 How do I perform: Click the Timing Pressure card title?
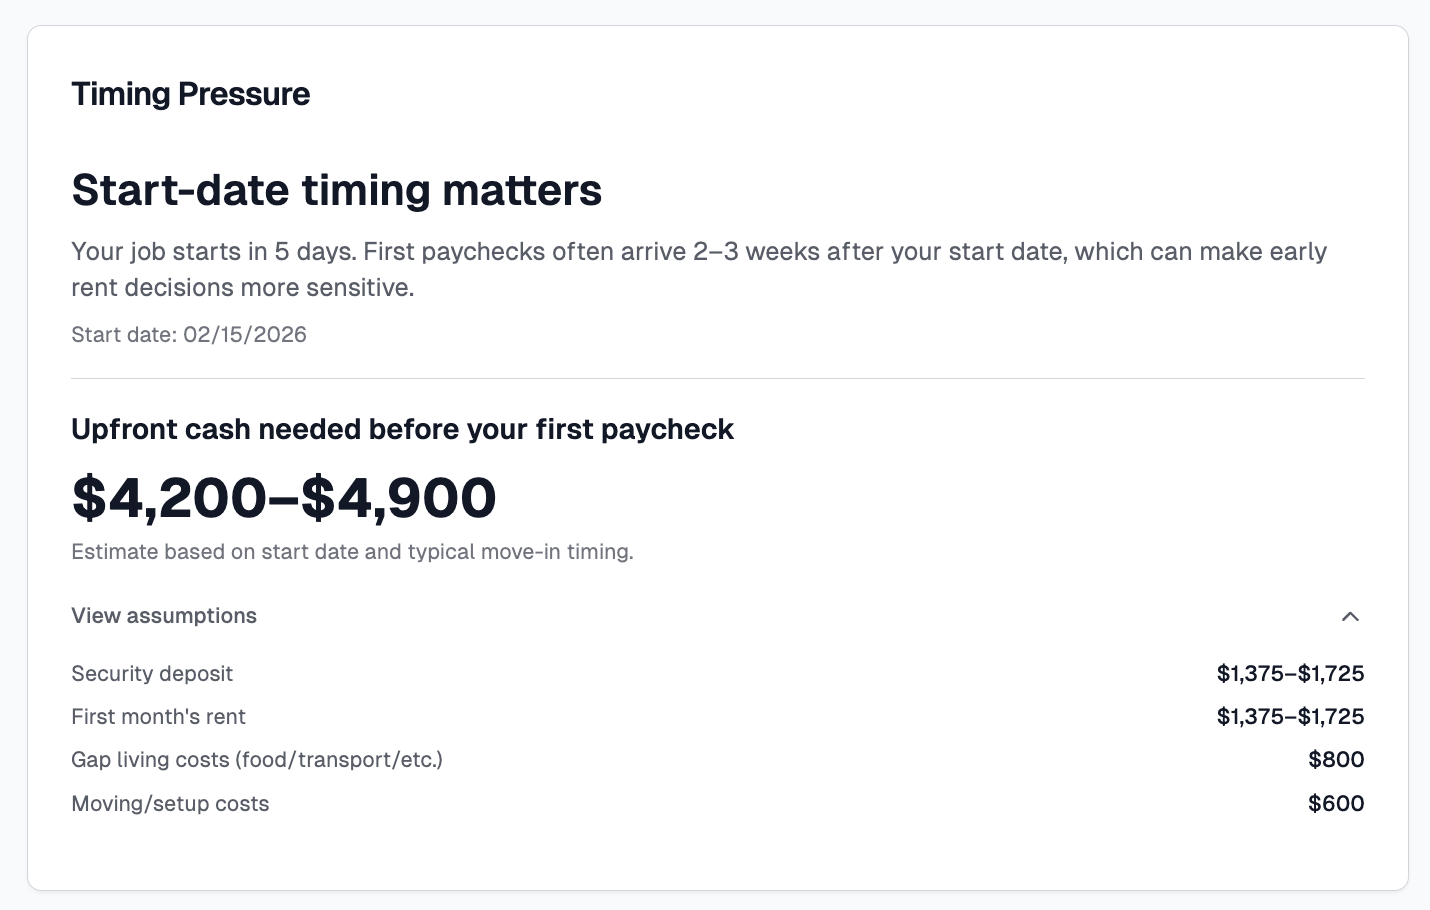[190, 94]
